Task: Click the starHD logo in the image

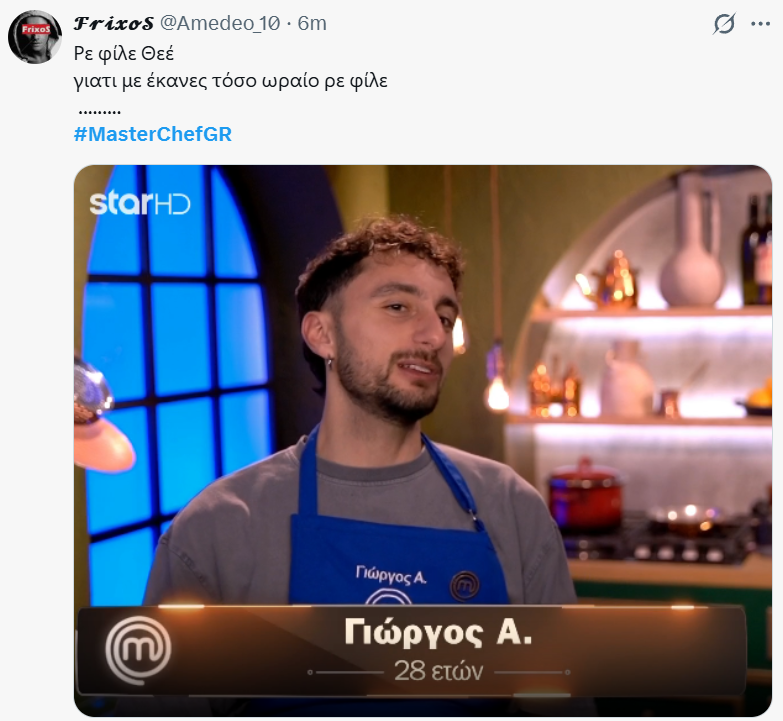Action: click(140, 204)
